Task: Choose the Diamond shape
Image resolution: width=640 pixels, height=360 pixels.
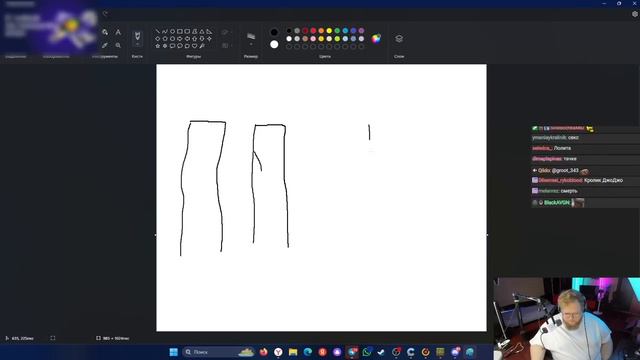Action: click(158, 38)
